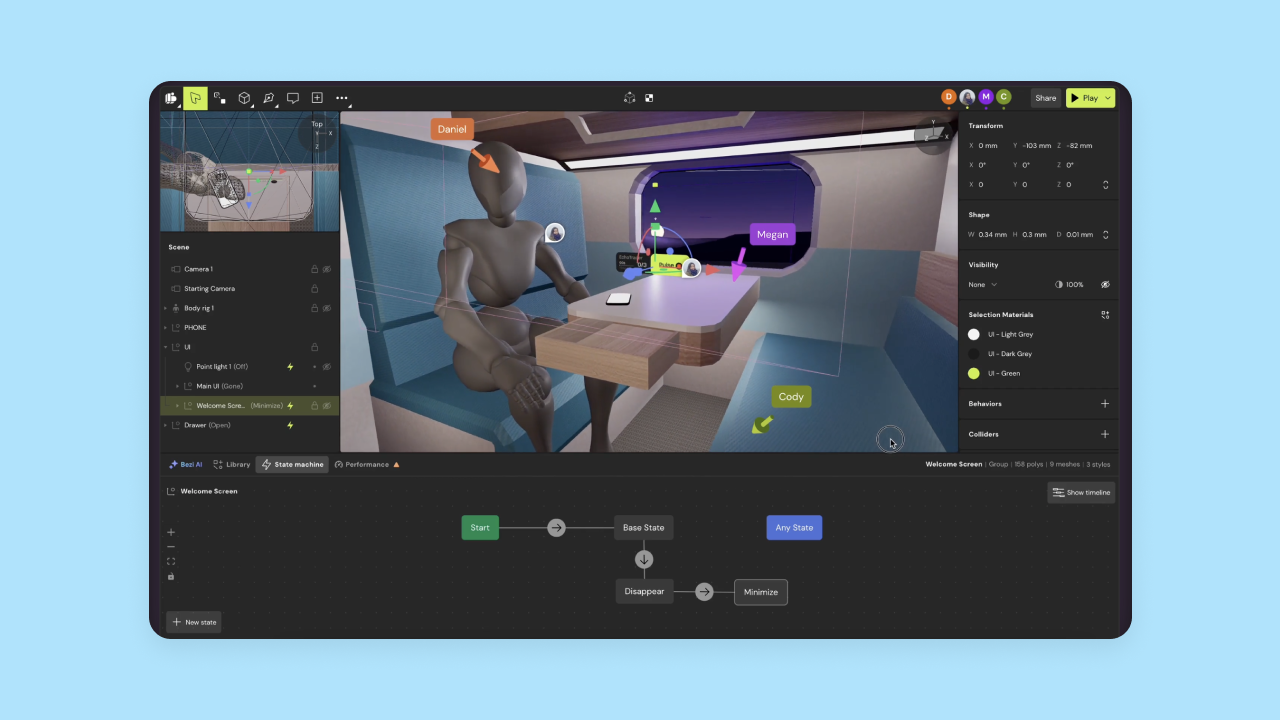
Task: Lock the Body rig 1 layer
Action: [315, 308]
